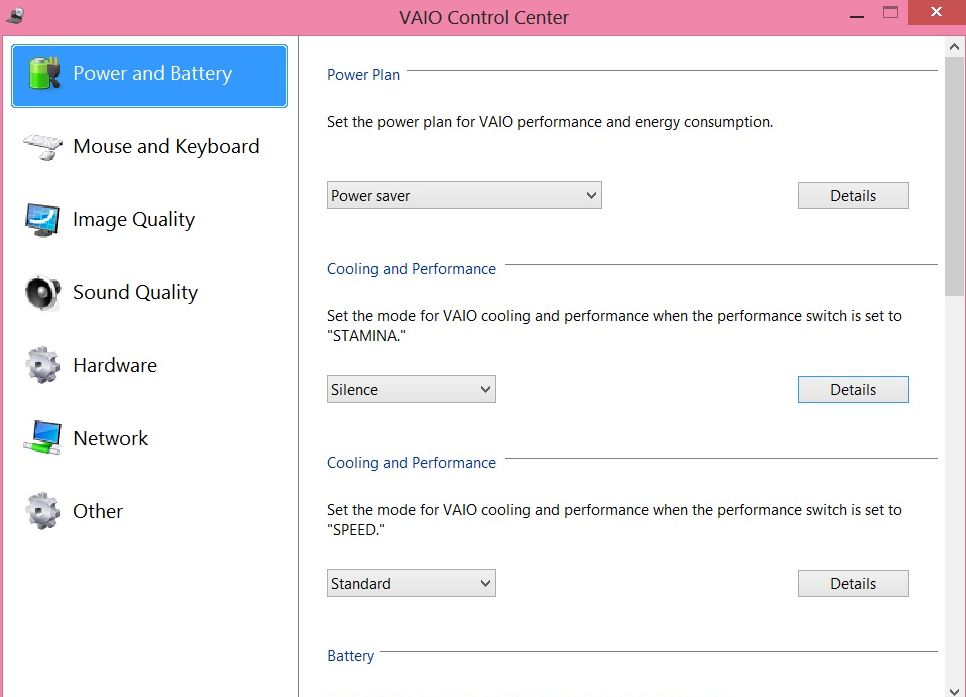This screenshot has height=697, width=966.
Task: Select the Sound Quality category
Action: click(136, 293)
